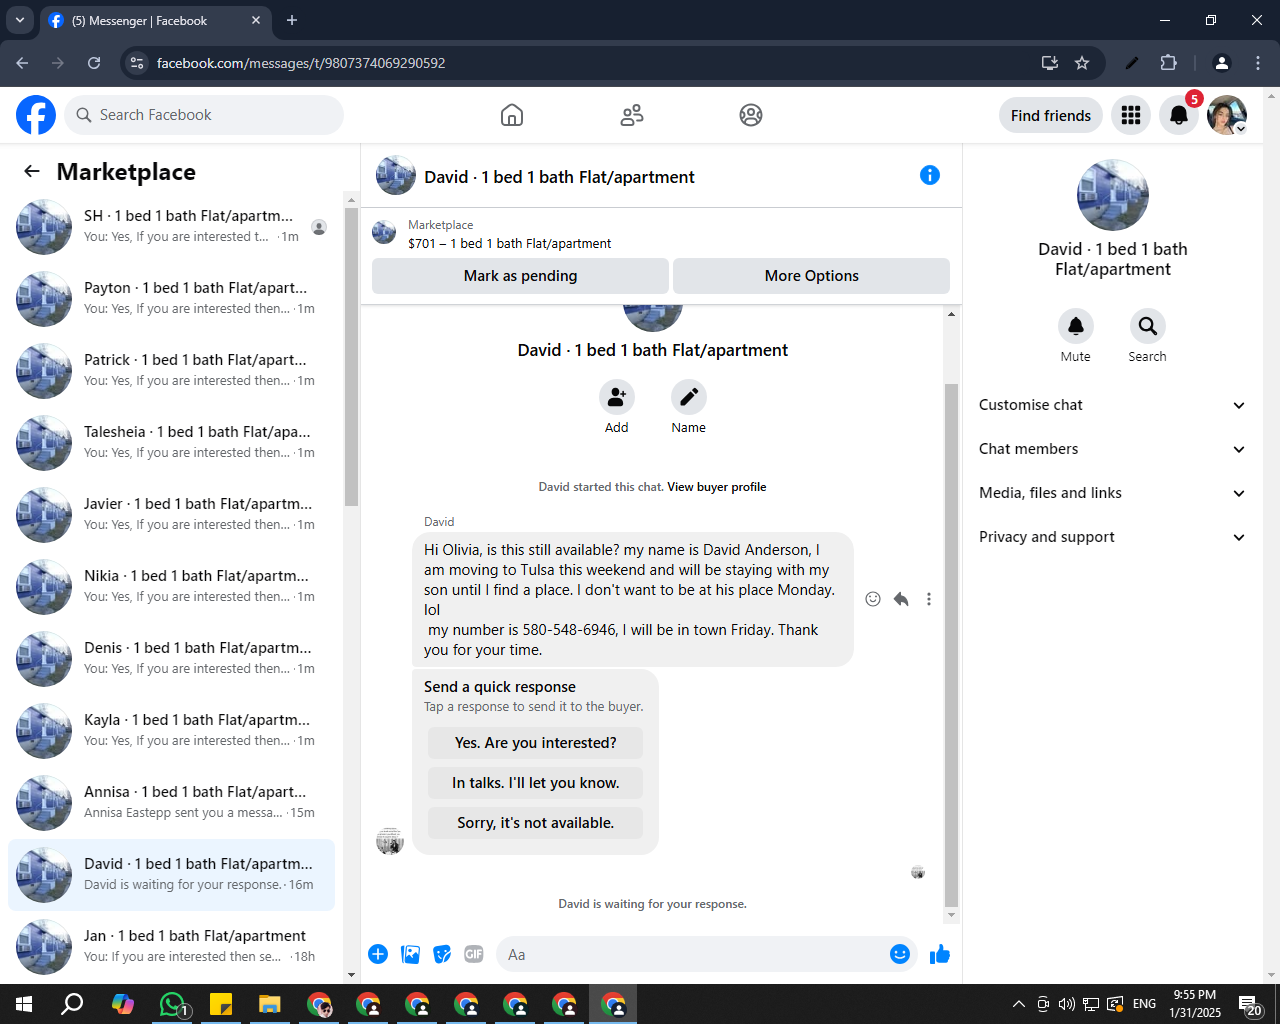Click the chat messages vertical scrollbar
Image resolution: width=1280 pixels, height=1024 pixels.
pyautogui.click(x=951, y=645)
